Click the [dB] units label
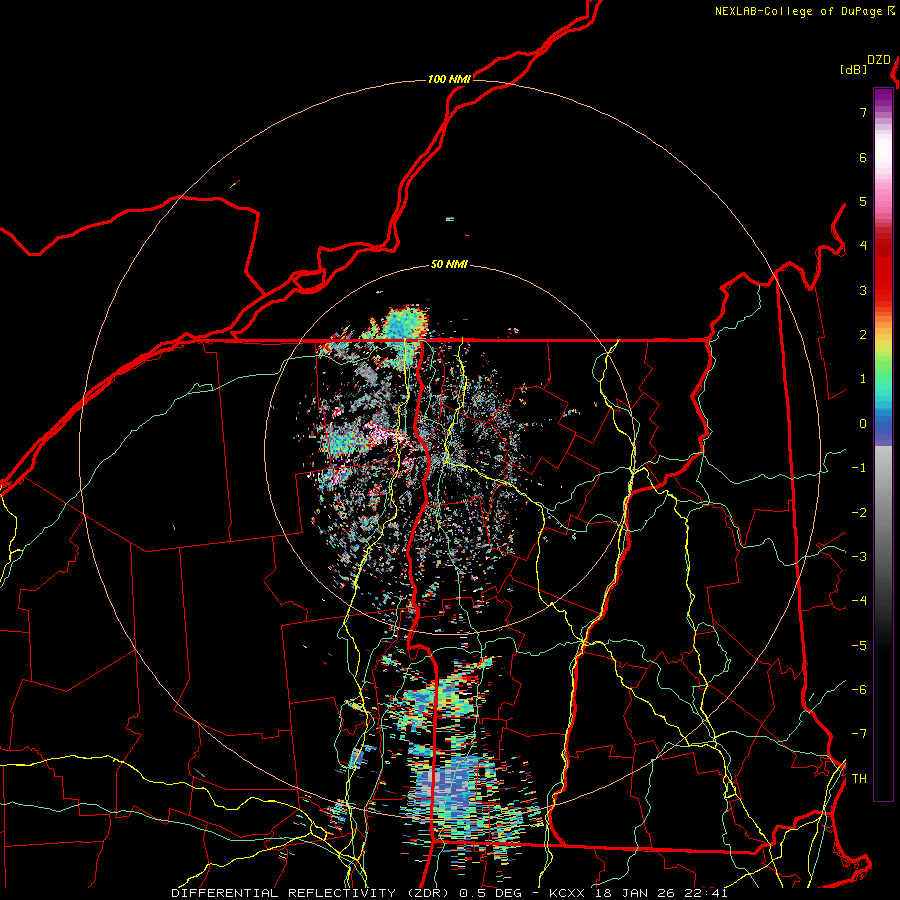Image resolution: width=900 pixels, height=900 pixels. pos(853,69)
